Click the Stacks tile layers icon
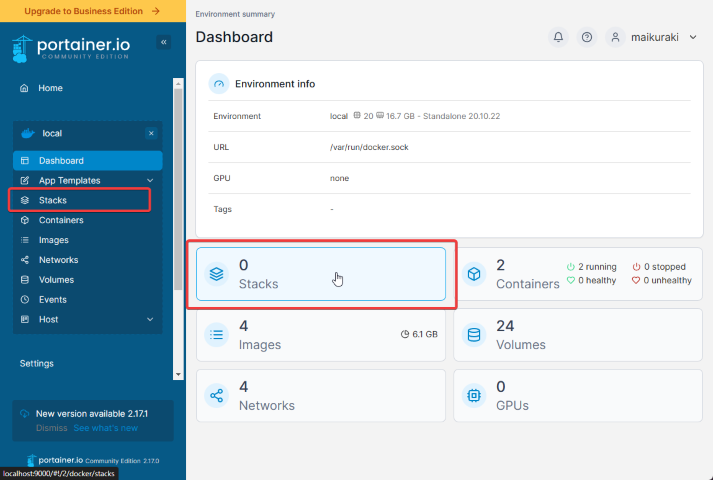The height and width of the screenshot is (480, 713). pyautogui.click(x=216, y=274)
